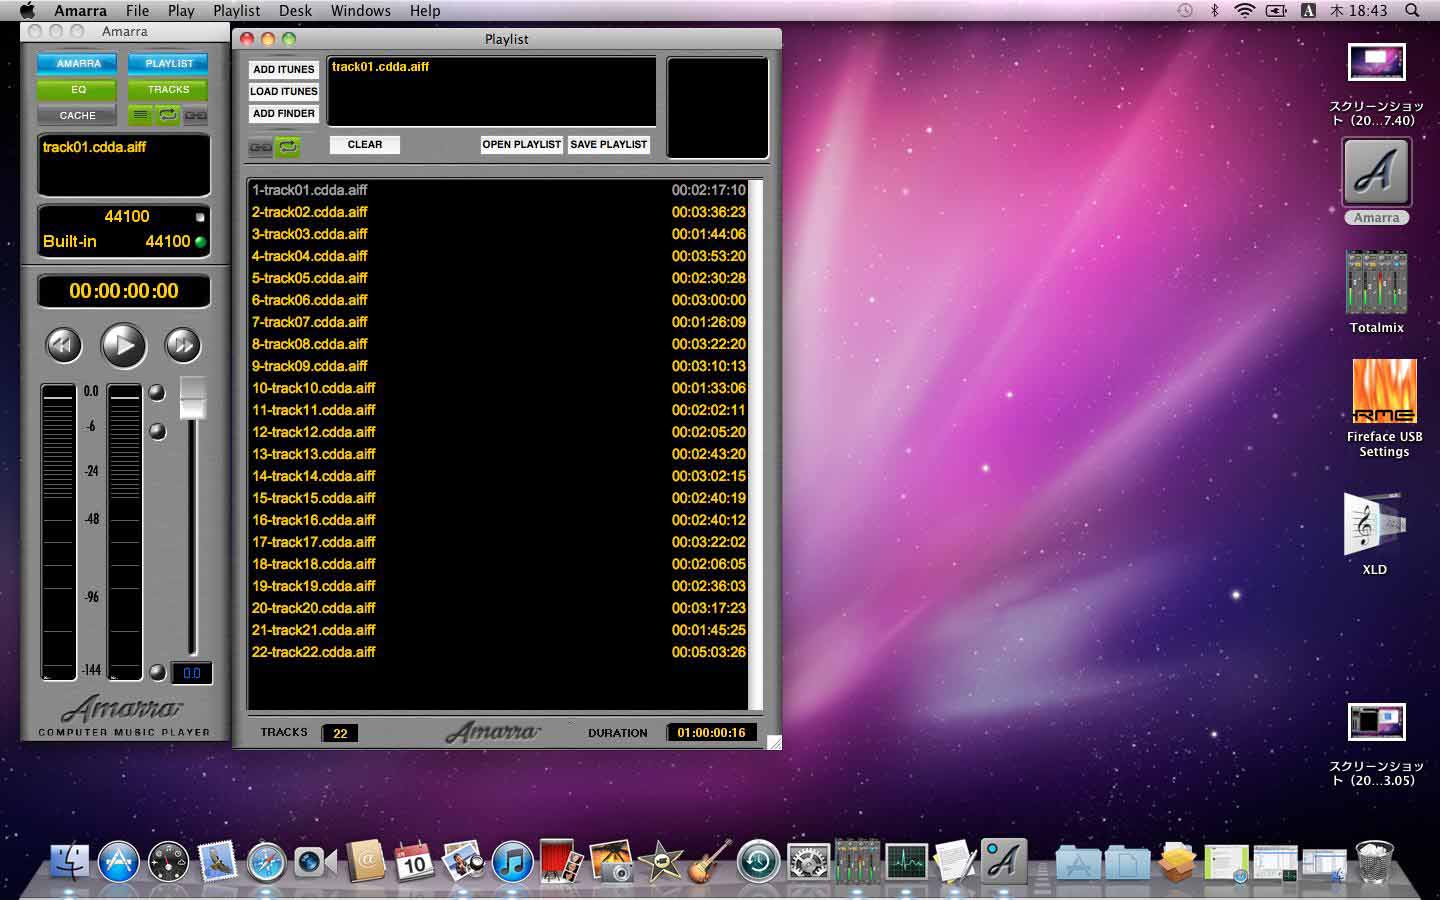The image size is (1440, 900).
Task: Click the volume fader knob in the player
Action: pos(192,398)
